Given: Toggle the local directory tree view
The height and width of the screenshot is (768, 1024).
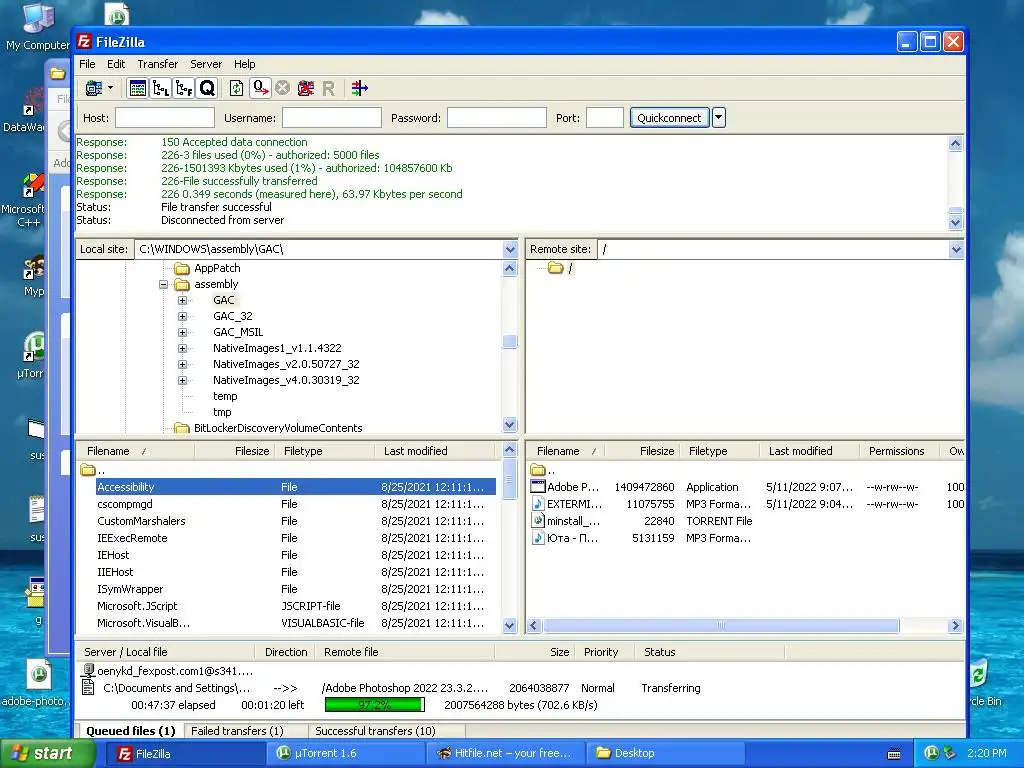Looking at the screenshot, I should (x=161, y=88).
